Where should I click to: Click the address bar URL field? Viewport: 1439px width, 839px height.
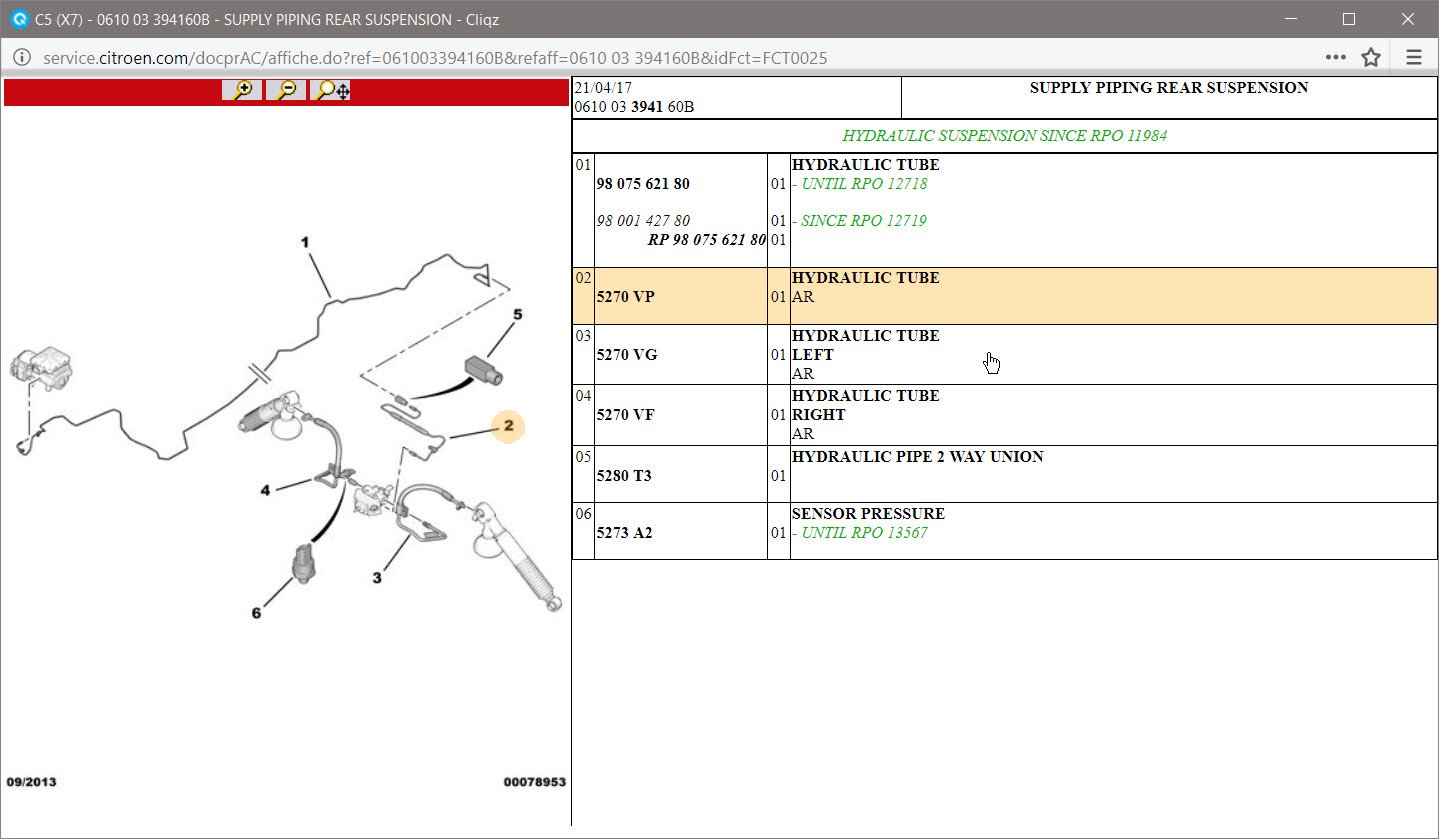435,58
